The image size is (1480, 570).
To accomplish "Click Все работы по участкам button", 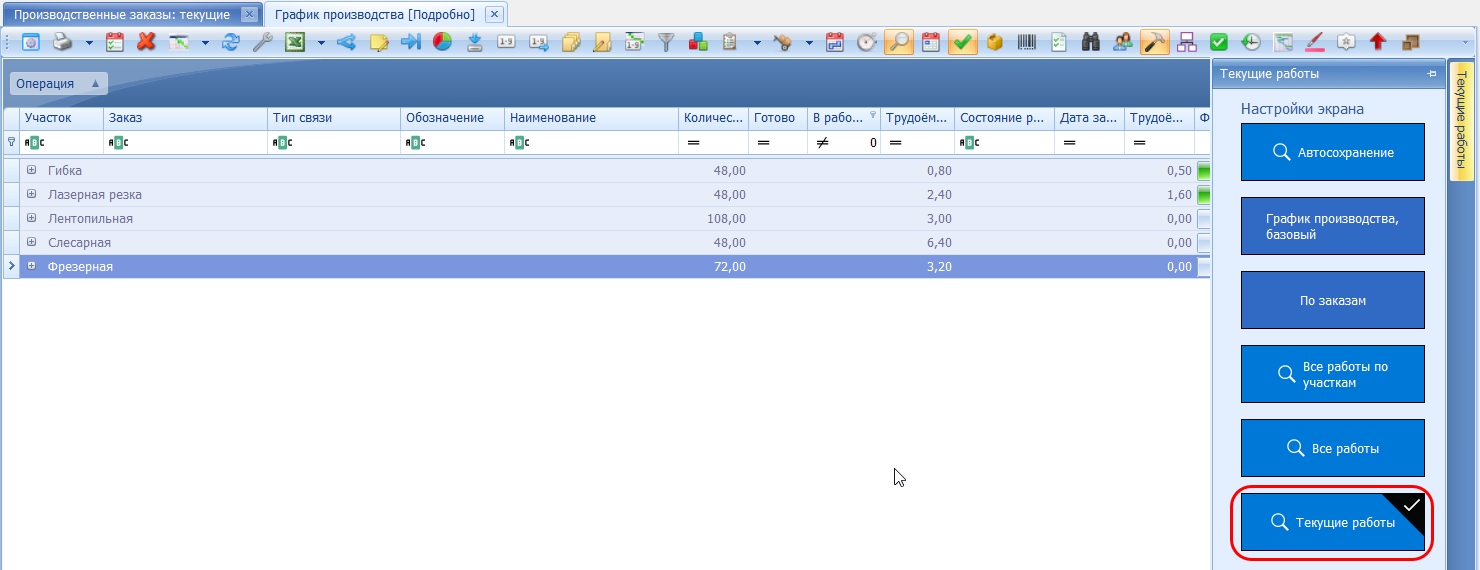I will 1332,374.
